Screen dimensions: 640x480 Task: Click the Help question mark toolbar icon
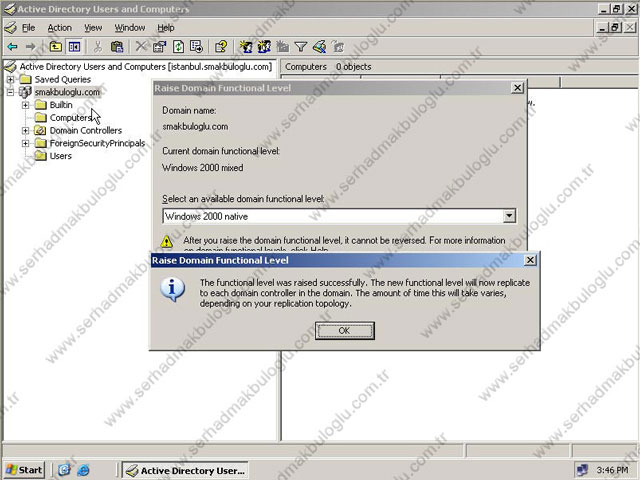tap(221, 47)
